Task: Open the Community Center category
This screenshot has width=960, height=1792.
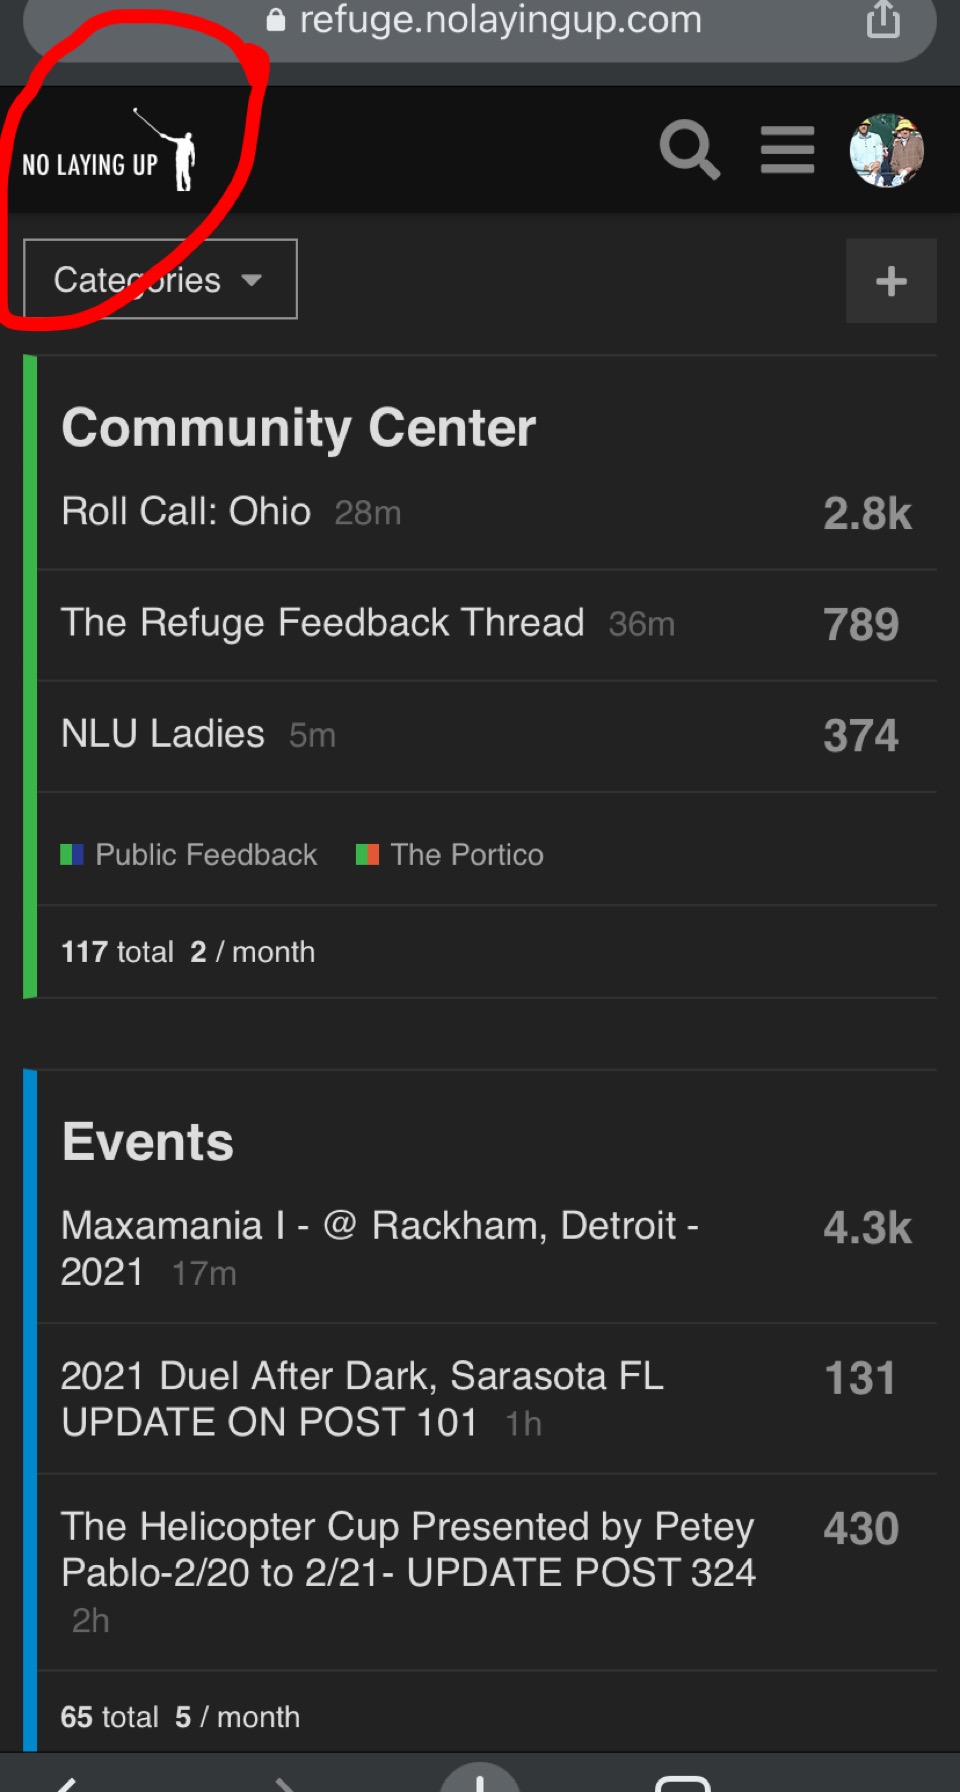Action: click(298, 428)
